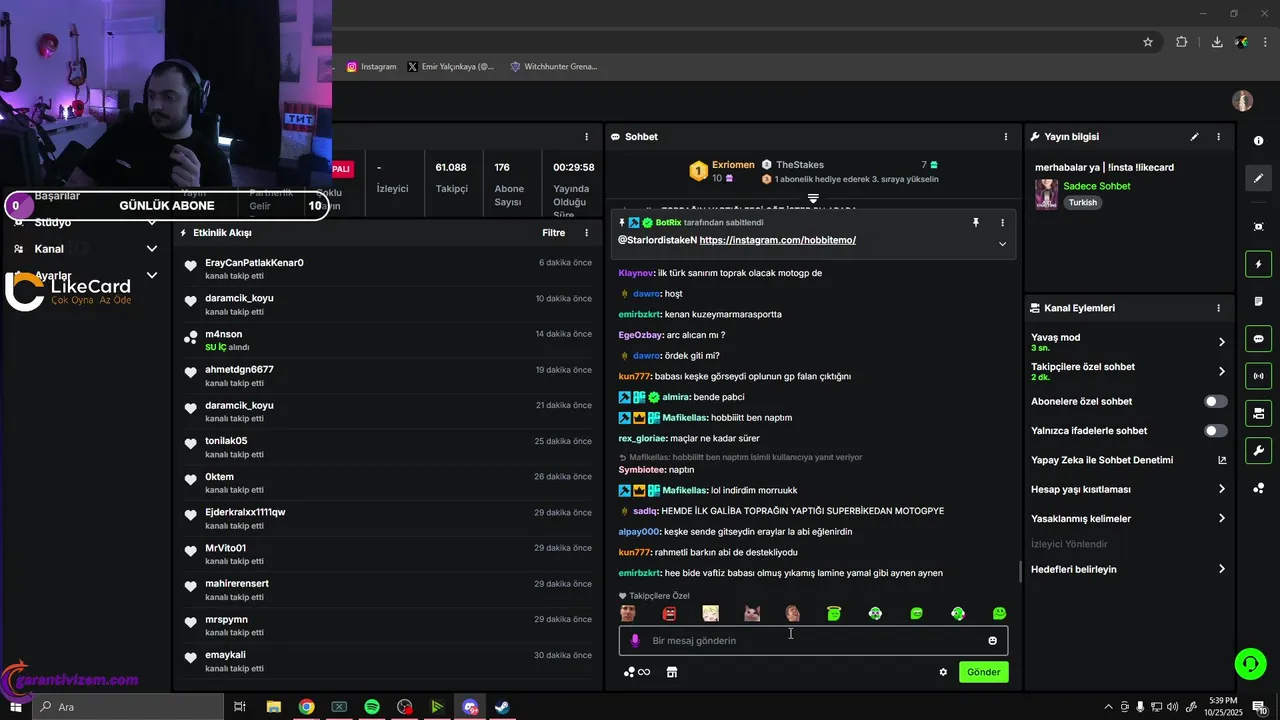Select the first face emote in the emote row
The image size is (1280, 720).
(x=628, y=613)
